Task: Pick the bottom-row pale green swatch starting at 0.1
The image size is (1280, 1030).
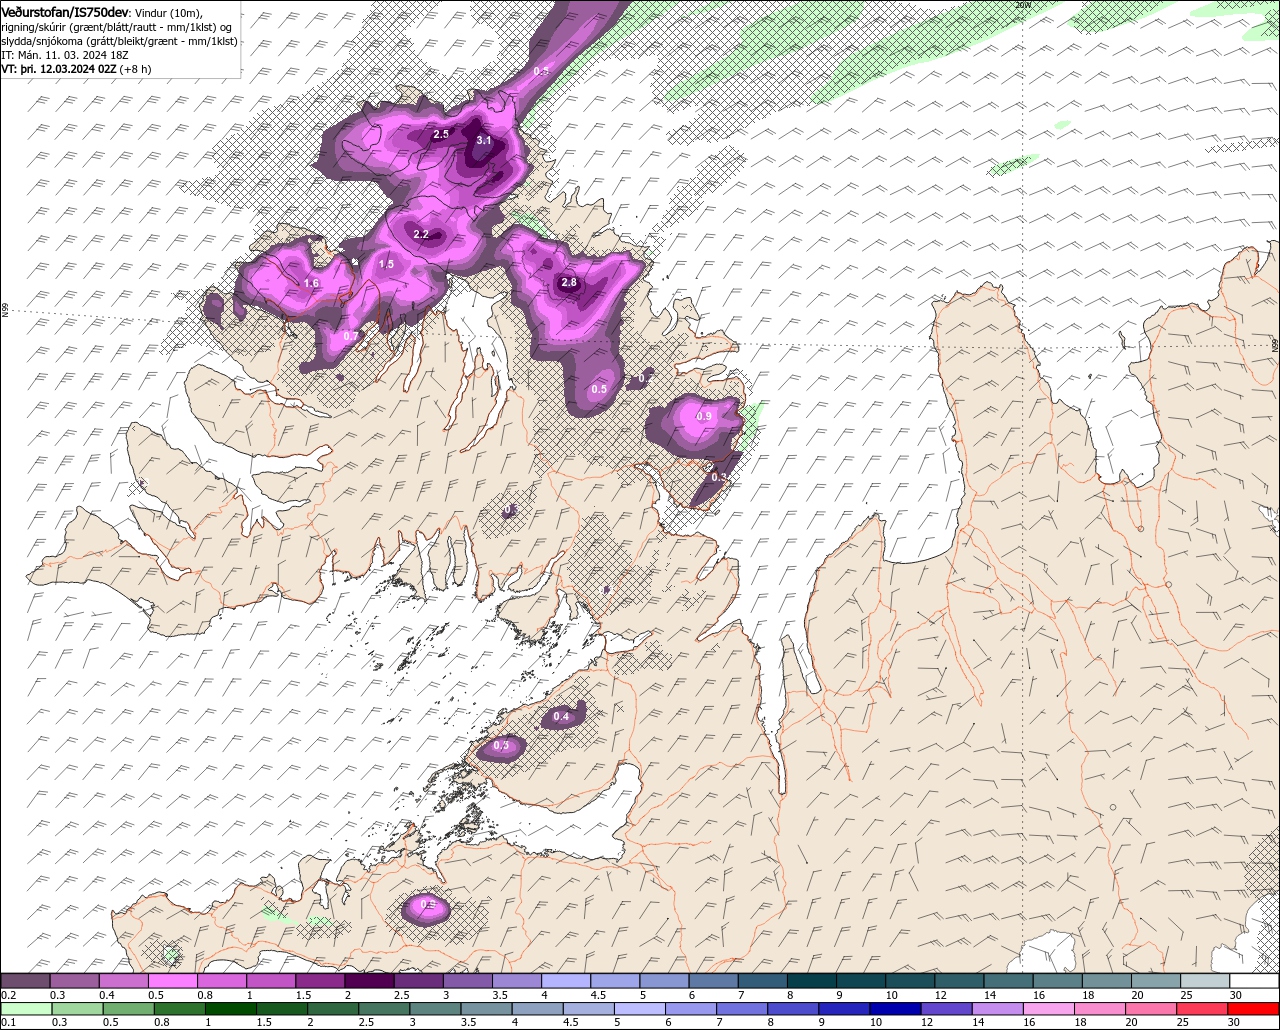Action: (x=26, y=1008)
